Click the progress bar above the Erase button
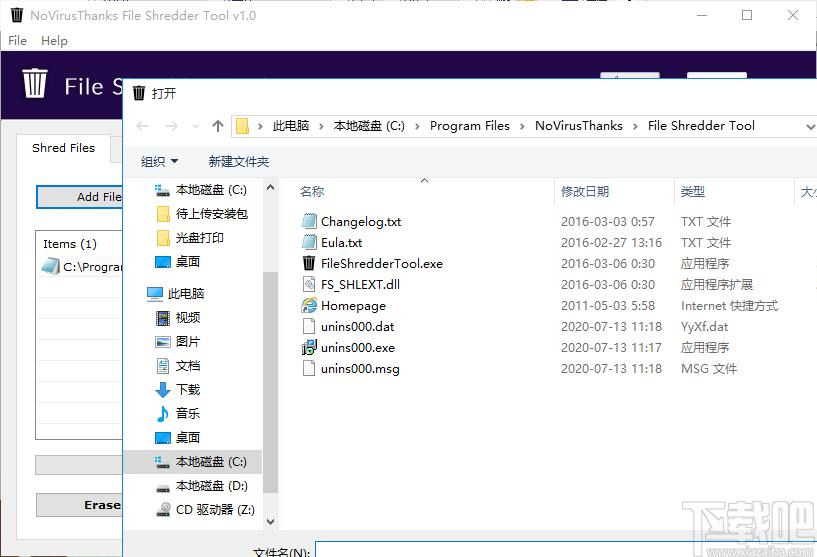Viewport: 817px width, 557px height. 79,465
